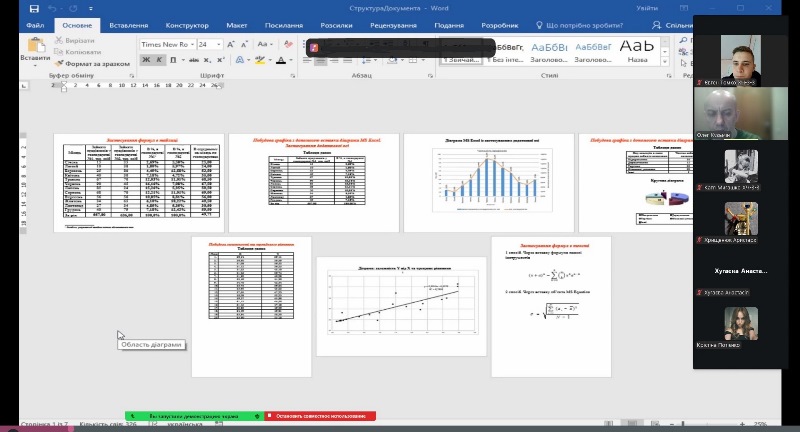Screen dimensions: 800x432
Task: Open the font color dropdown arrow
Action: pyautogui.click(x=291, y=60)
